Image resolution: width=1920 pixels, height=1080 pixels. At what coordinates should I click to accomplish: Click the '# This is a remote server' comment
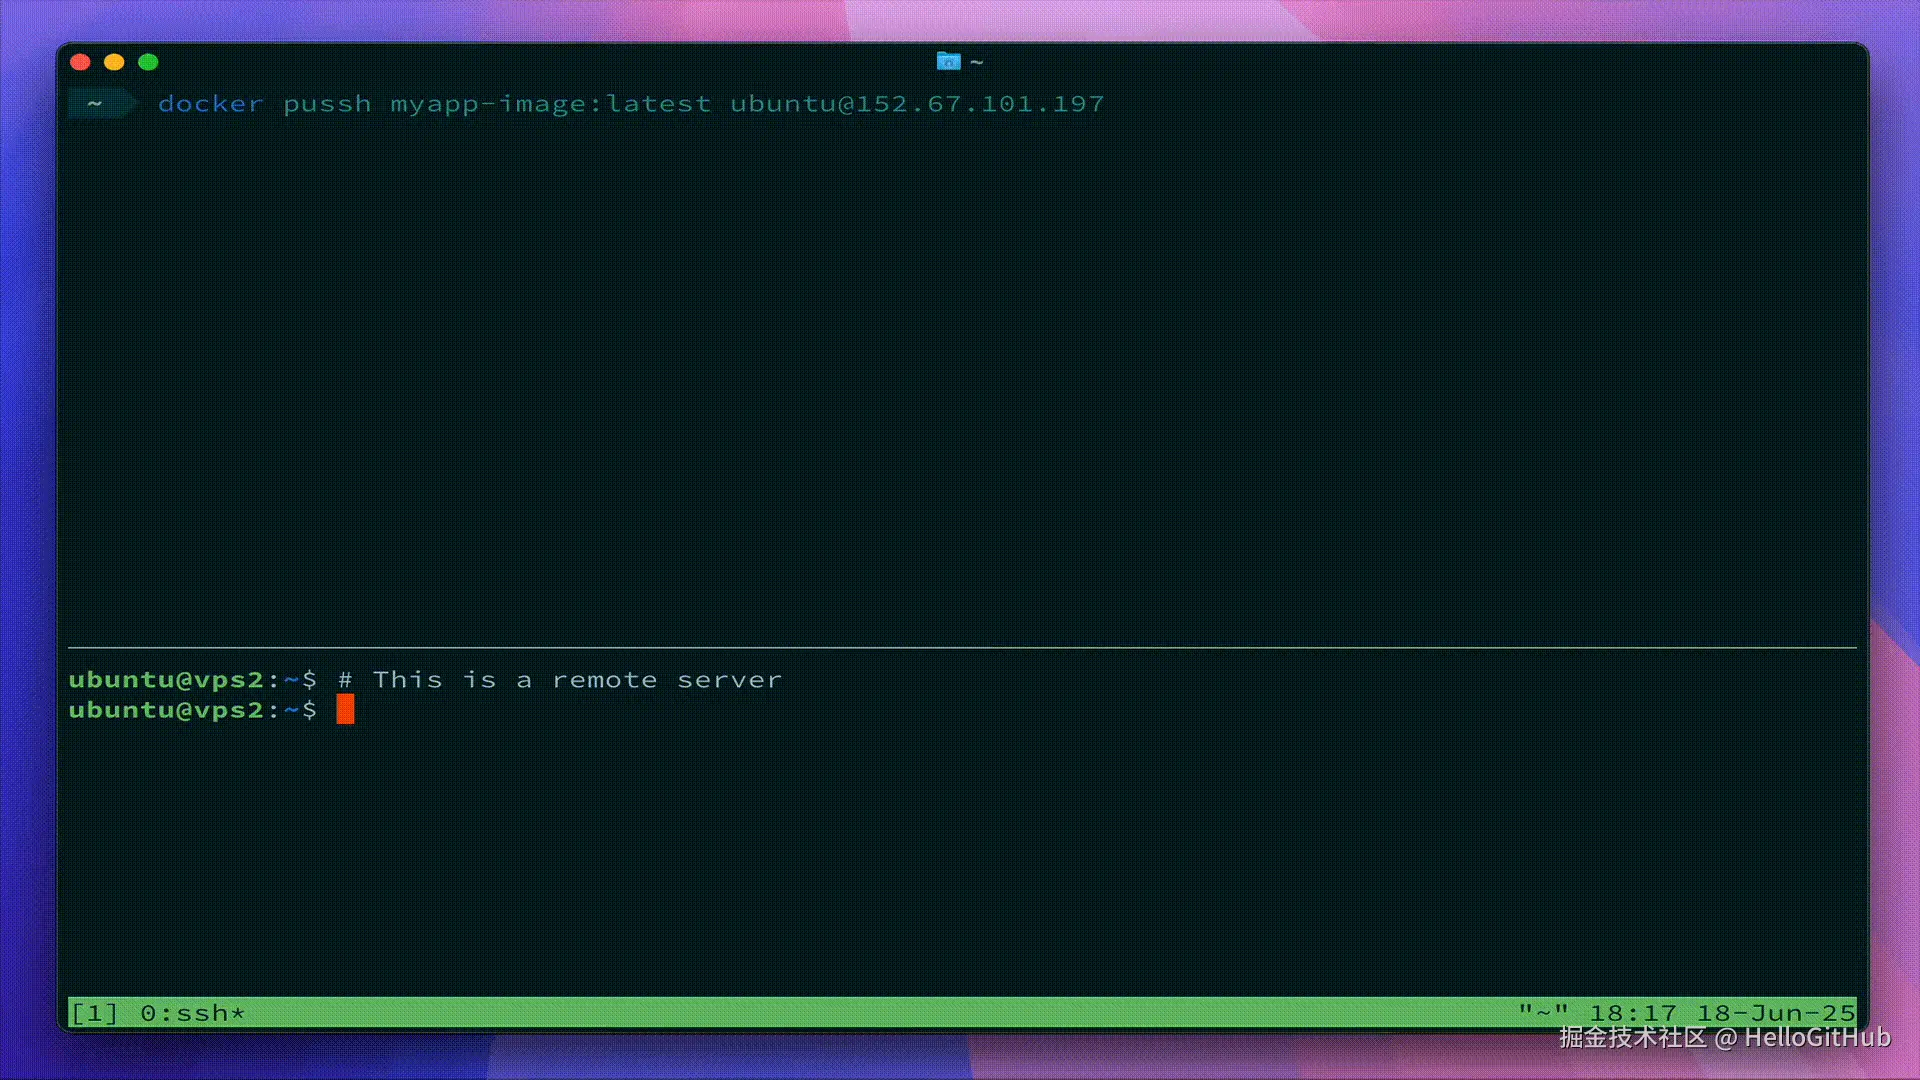560,679
